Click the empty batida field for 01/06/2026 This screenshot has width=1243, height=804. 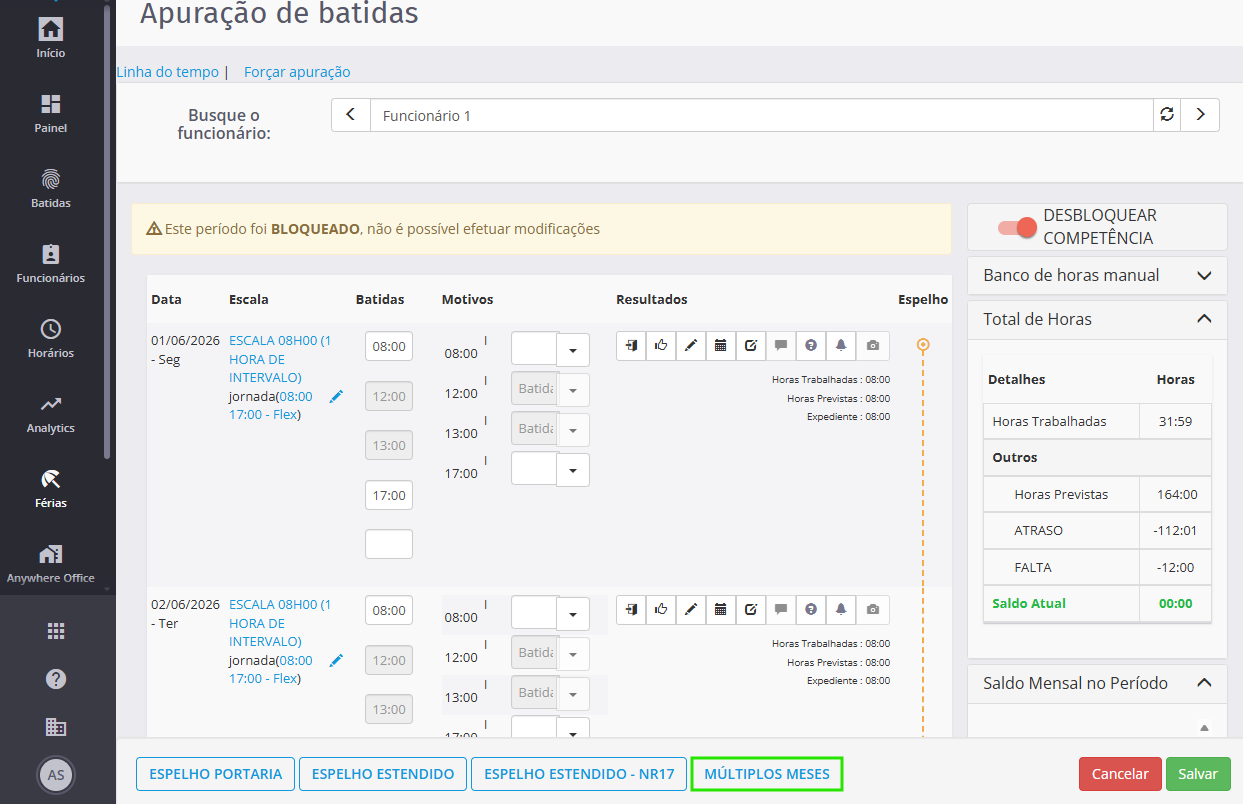[389, 544]
